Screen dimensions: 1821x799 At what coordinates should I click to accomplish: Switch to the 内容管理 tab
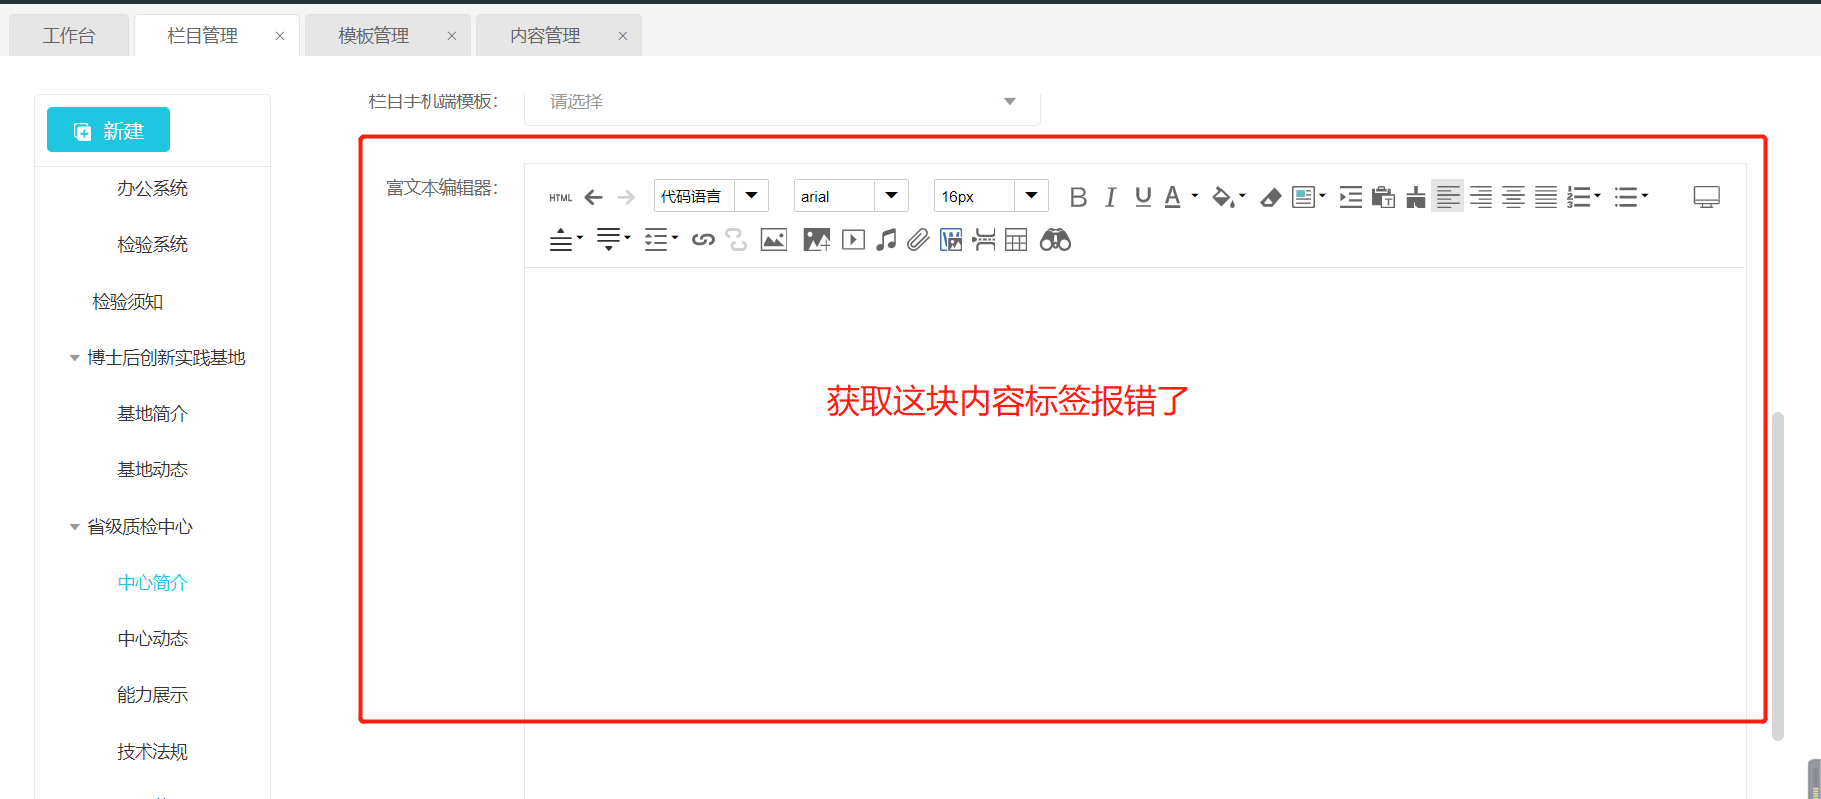544,36
